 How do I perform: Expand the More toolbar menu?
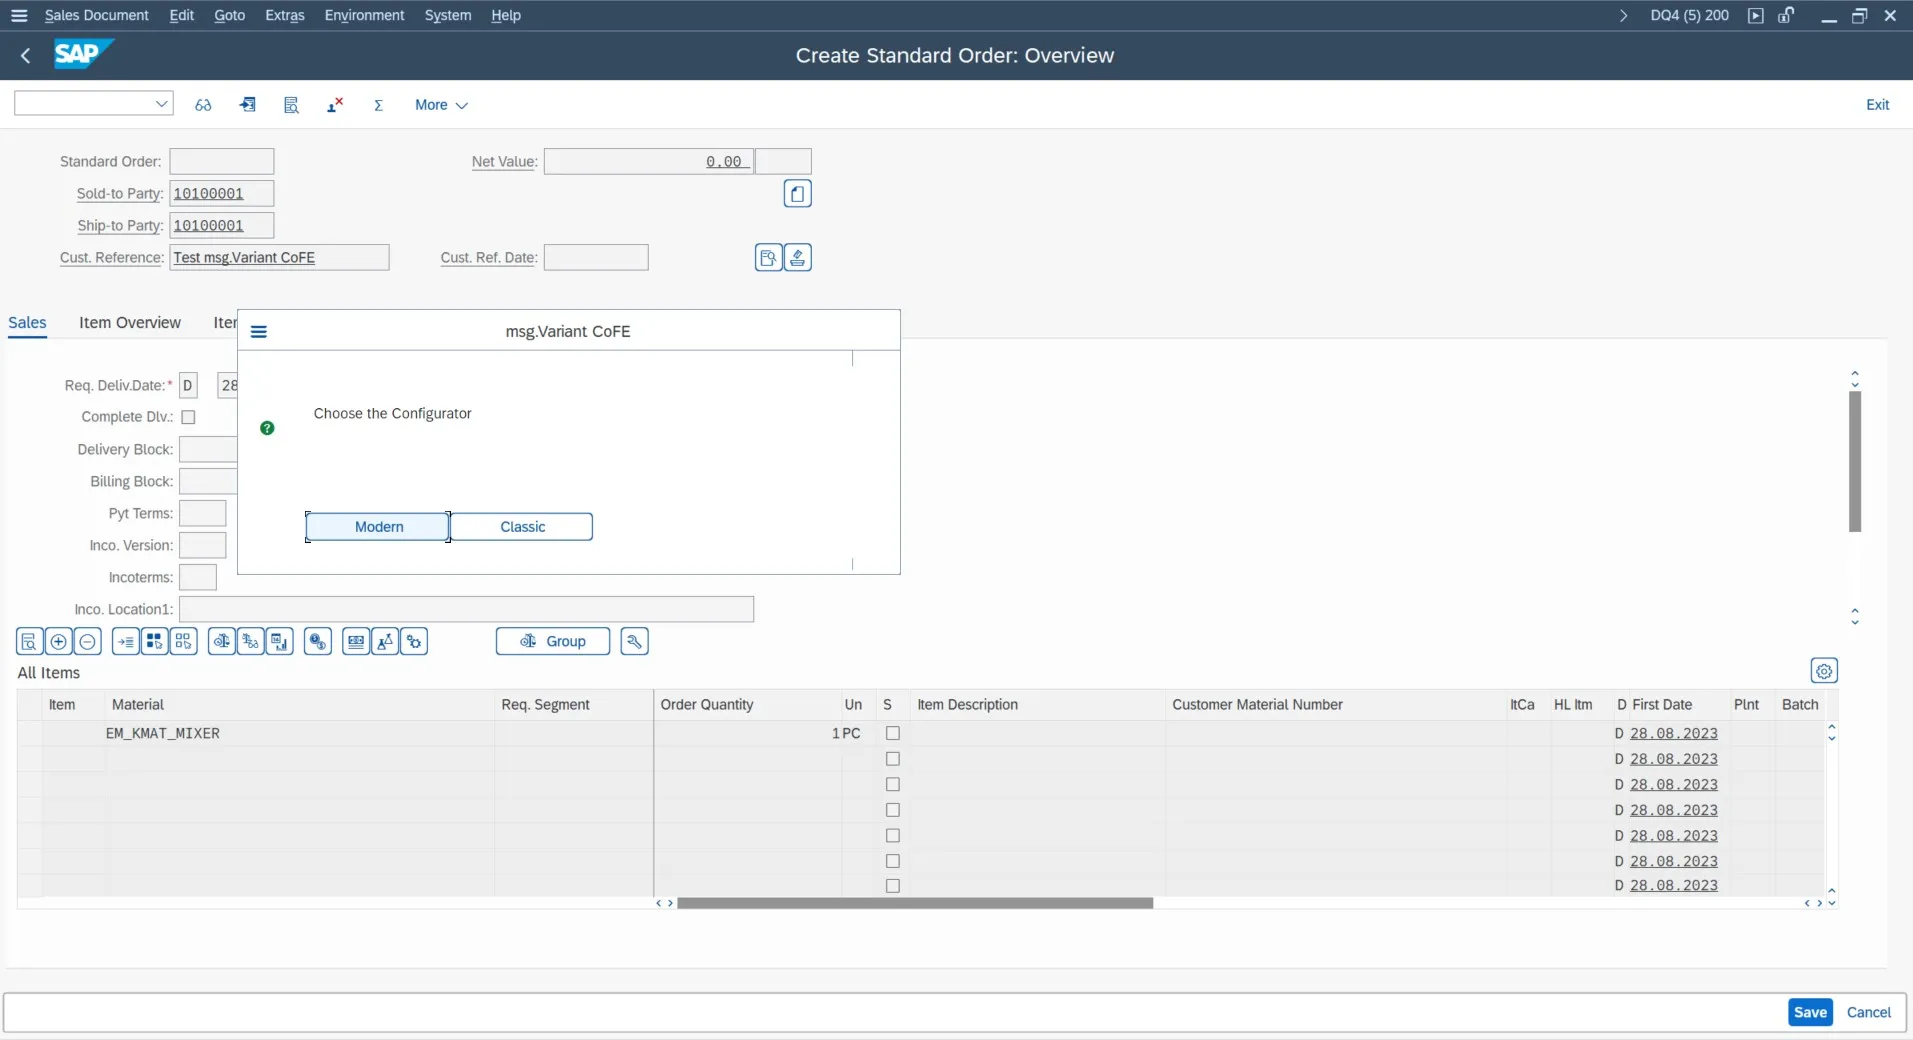tap(441, 105)
